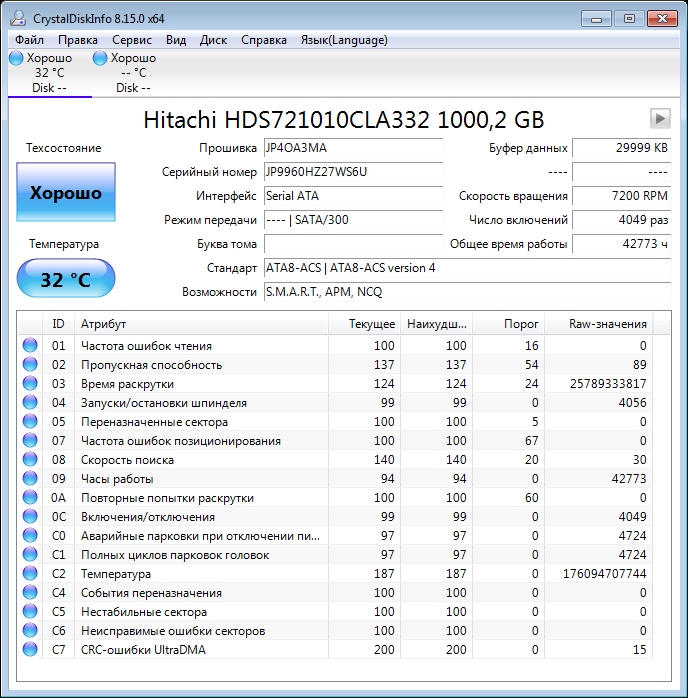Click status orb for attribute 0C
The image size is (688, 698).
click(x=30, y=516)
